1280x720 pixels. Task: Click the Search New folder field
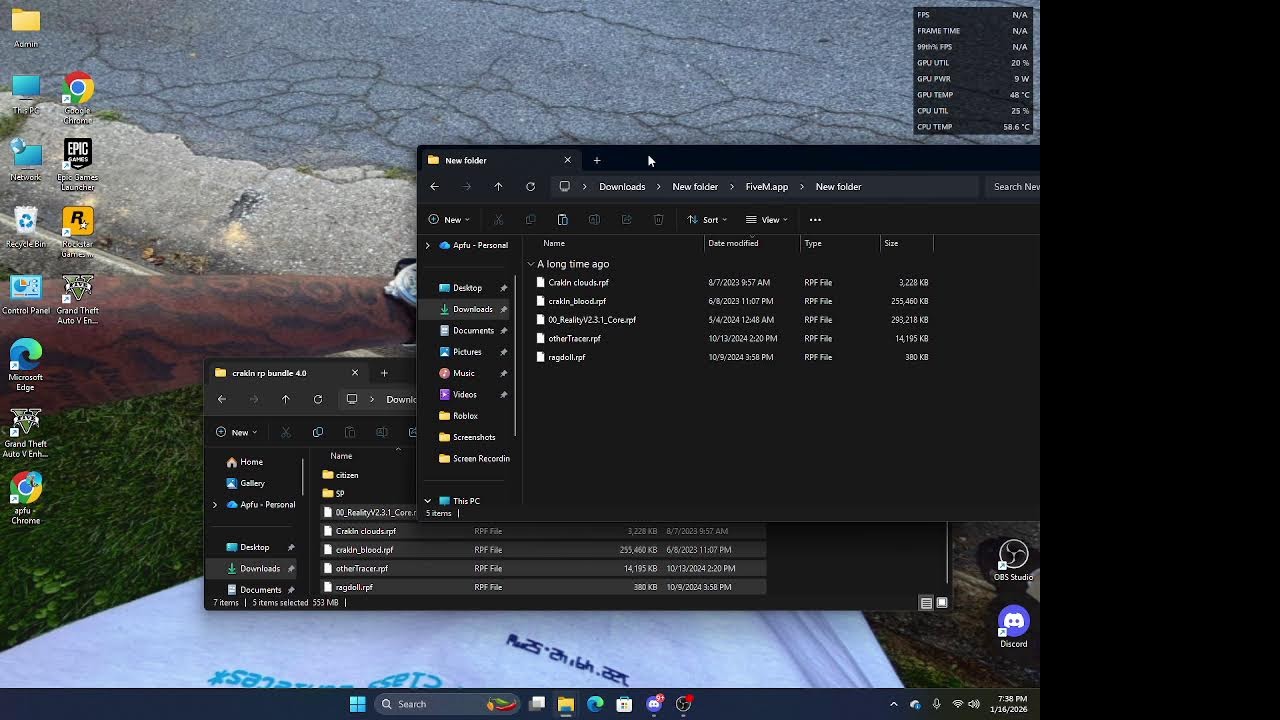tap(1013, 186)
